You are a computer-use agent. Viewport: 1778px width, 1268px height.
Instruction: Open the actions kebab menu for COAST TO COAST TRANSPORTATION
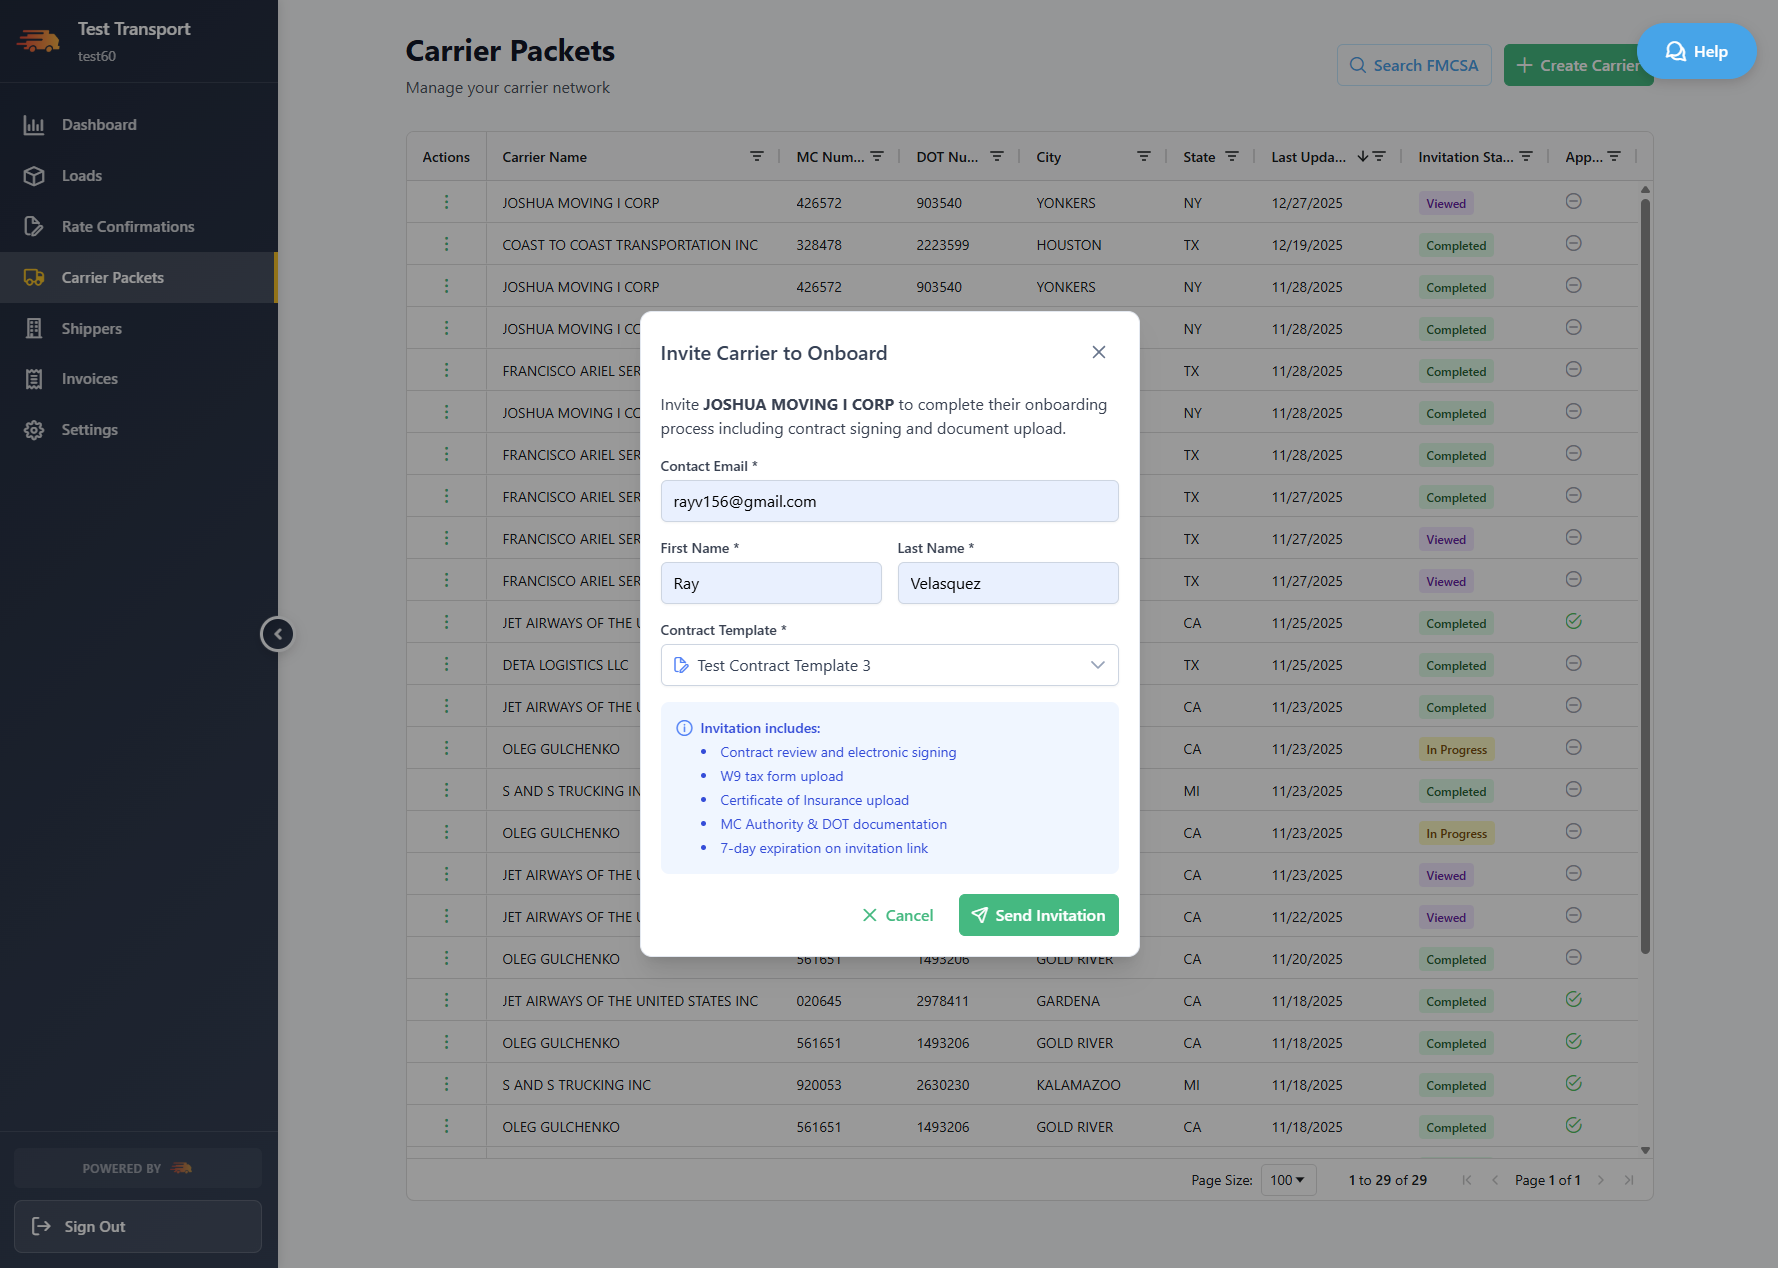tap(446, 244)
